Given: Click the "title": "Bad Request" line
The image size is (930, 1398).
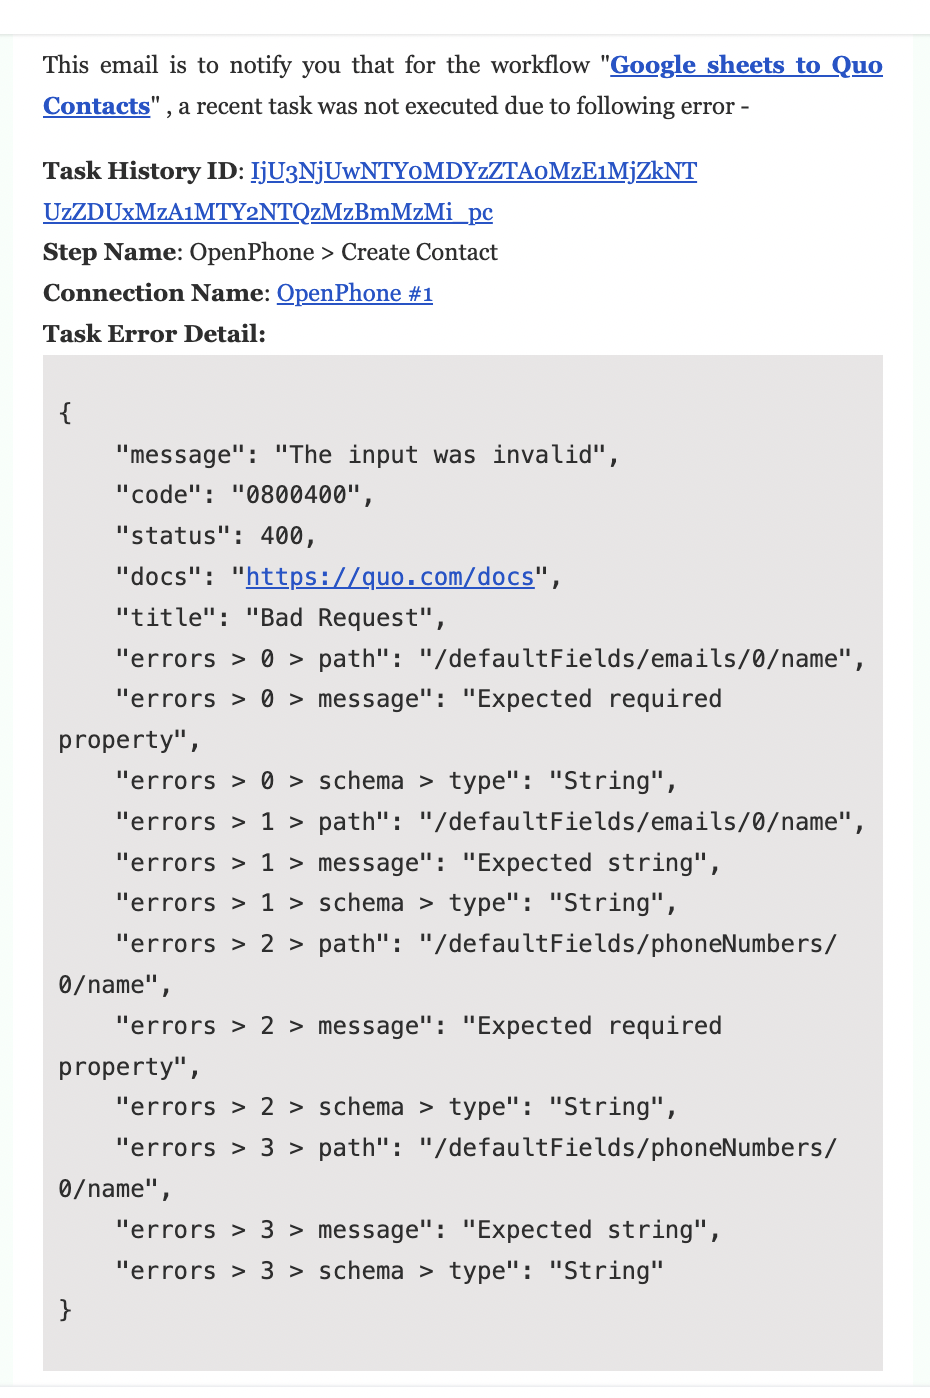Looking at the screenshot, I should (x=281, y=618).
